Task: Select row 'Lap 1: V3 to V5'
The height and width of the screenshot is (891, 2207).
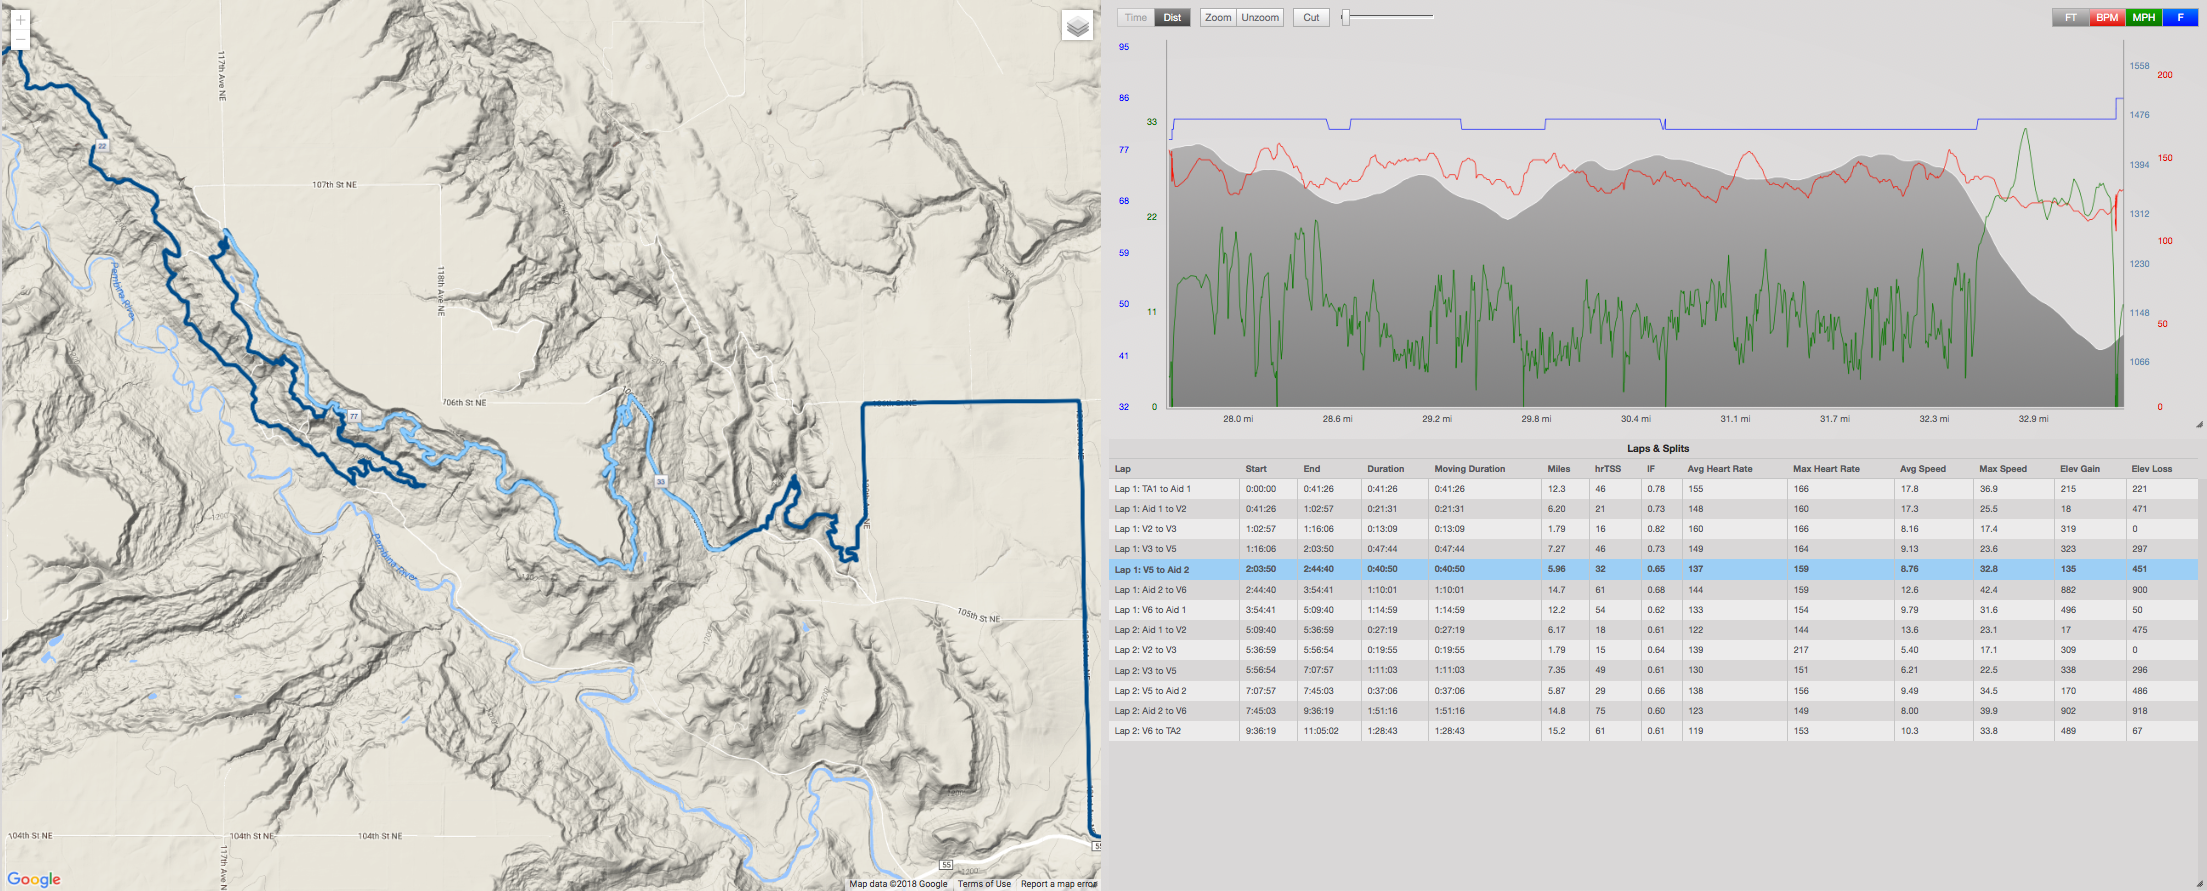Action: click(1653, 549)
